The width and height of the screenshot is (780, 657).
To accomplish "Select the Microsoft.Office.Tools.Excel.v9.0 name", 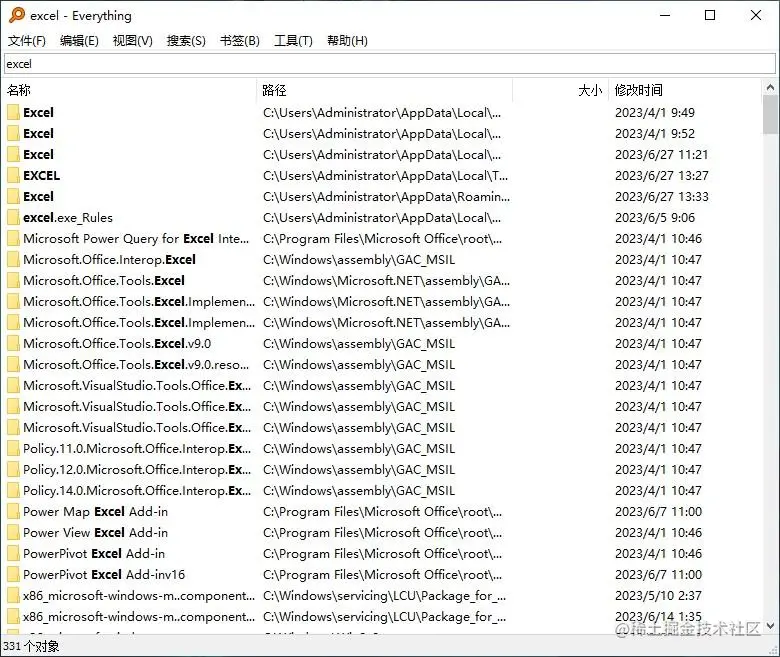I will point(117,343).
